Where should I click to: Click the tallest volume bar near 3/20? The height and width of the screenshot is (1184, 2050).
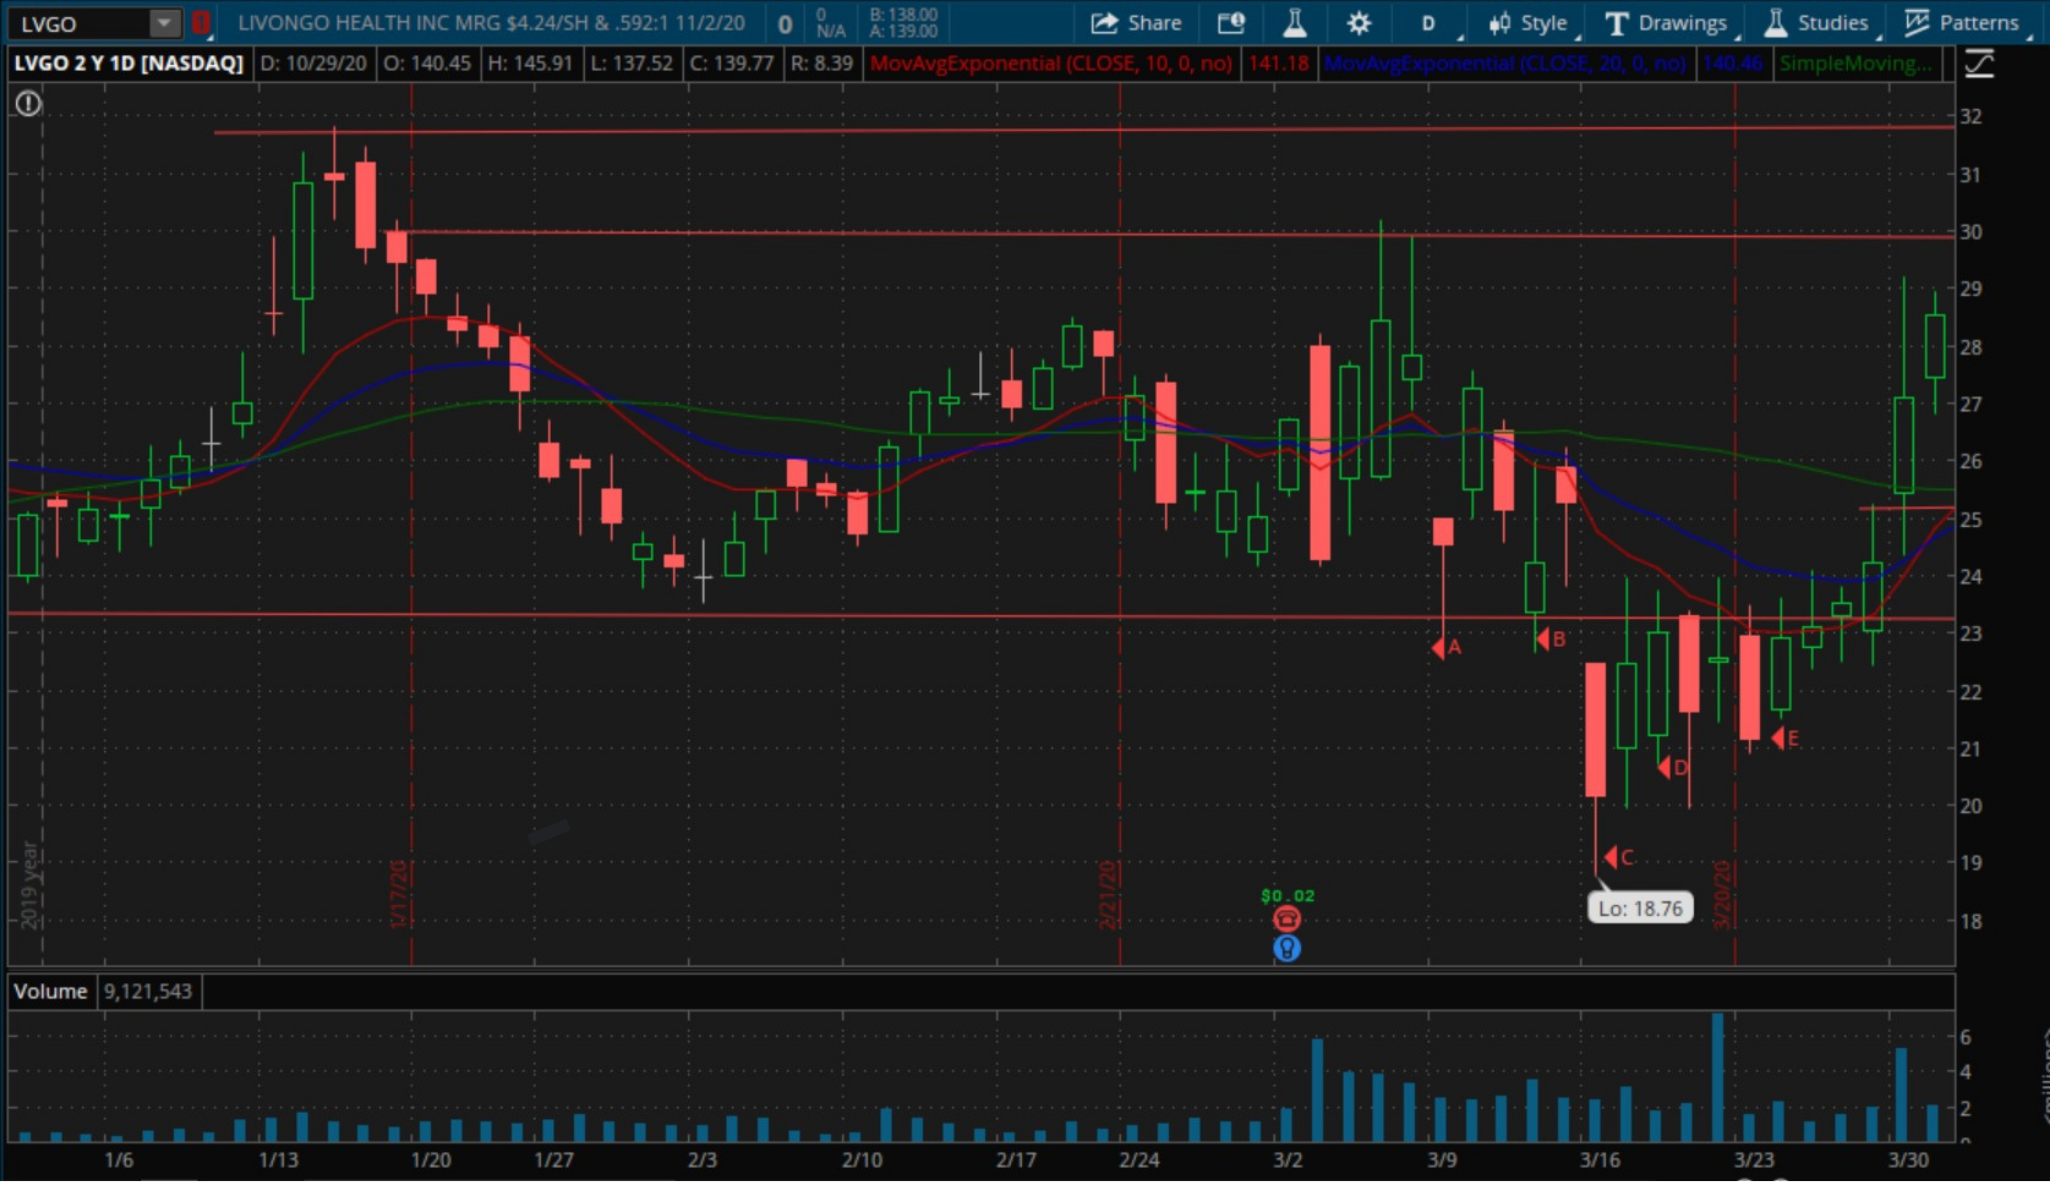(1717, 1077)
